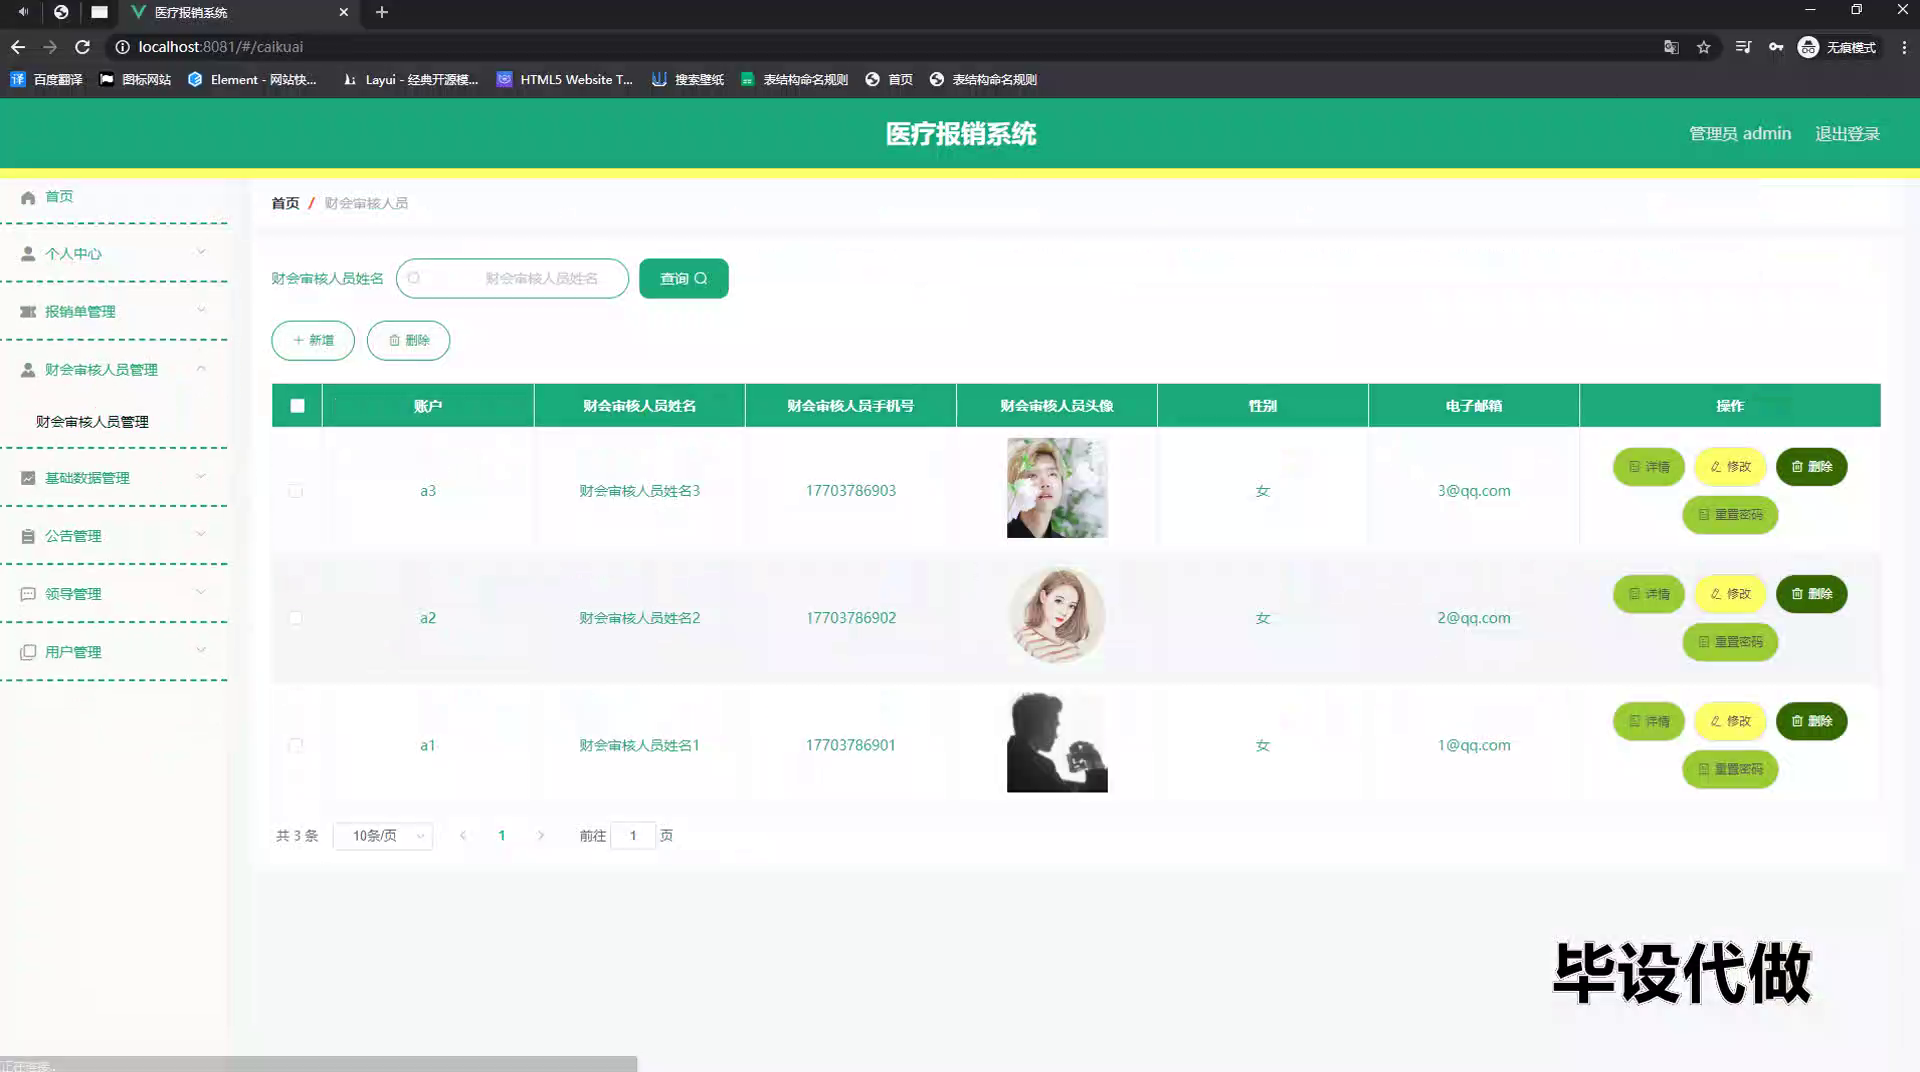Expand the 领导管理 menu chevron

point(201,593)
